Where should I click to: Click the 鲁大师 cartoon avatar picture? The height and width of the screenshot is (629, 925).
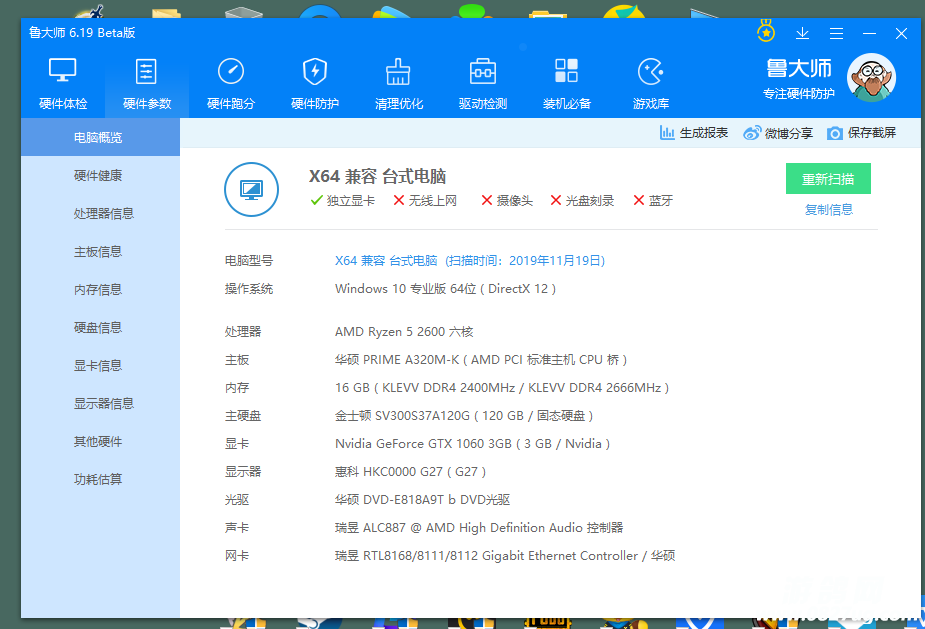pos(871,78)
